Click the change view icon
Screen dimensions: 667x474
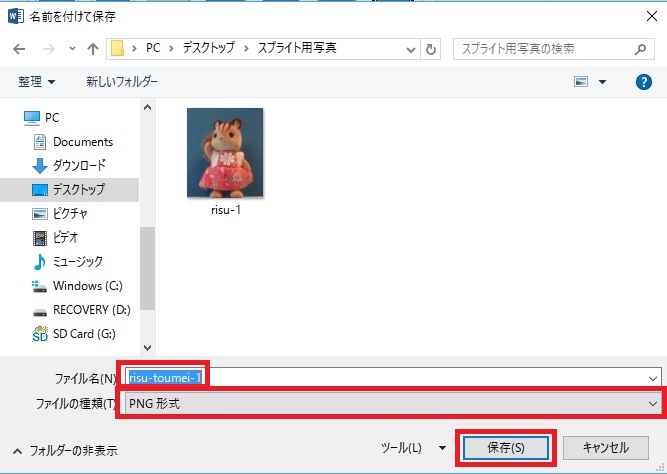tap(581, 81)
